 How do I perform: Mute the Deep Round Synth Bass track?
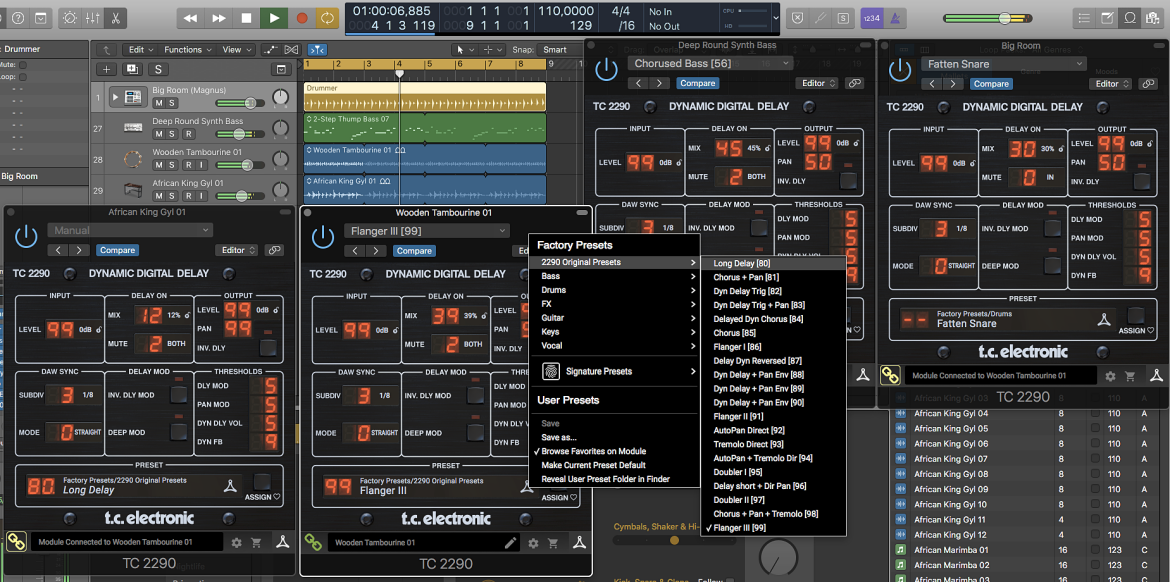tap(158, 134)
